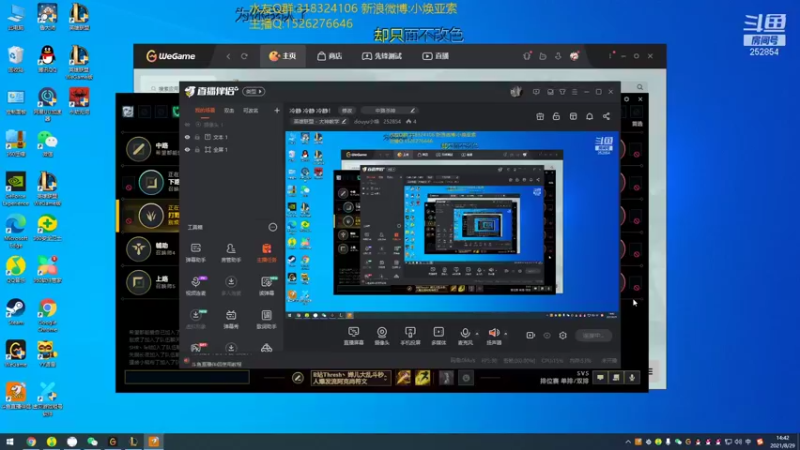Mute the 麦克风 microphone

click(x=465, y=336)
